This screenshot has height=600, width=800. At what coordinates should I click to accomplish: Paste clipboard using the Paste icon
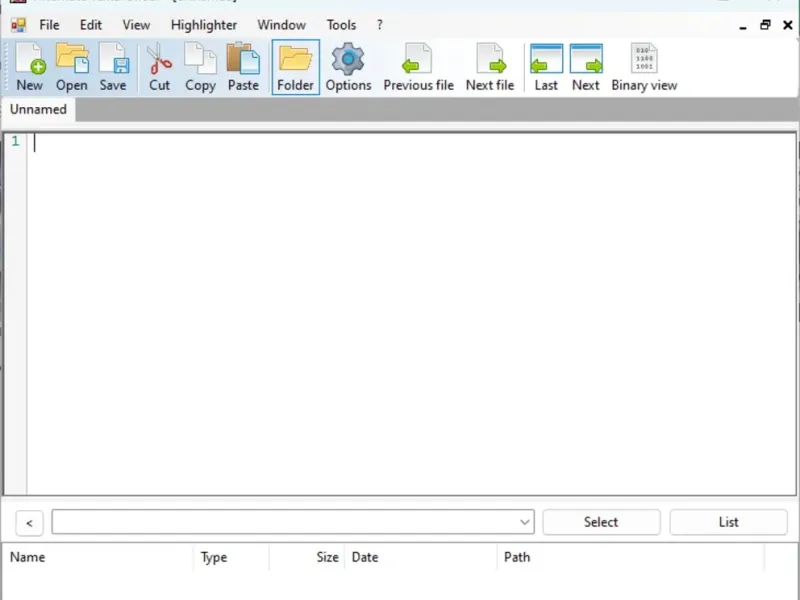(x=243, y=67)
